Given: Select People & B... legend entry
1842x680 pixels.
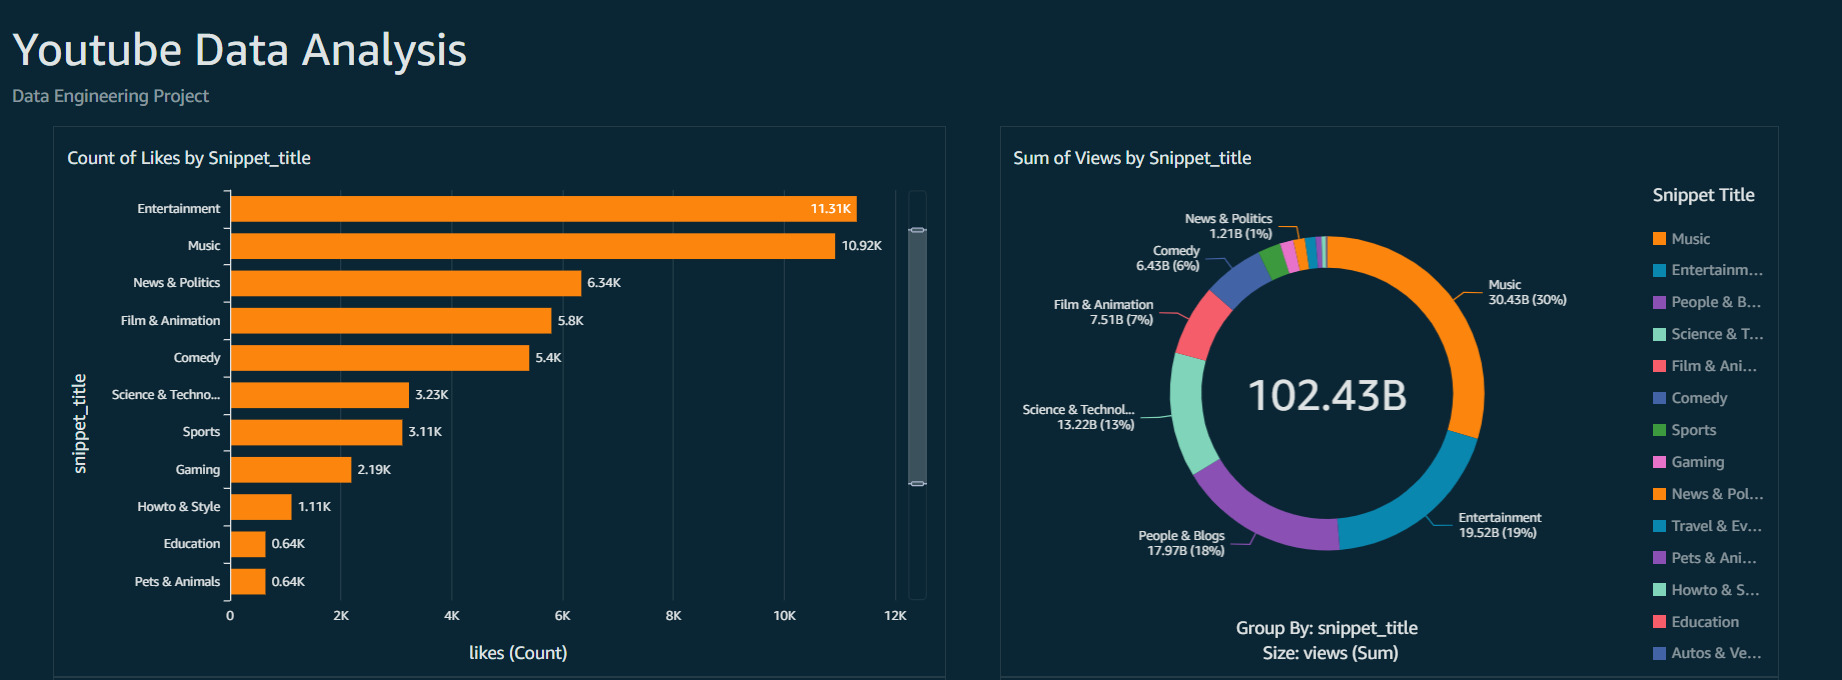Looking at the screenshot, I should [x=1716, y=303].
